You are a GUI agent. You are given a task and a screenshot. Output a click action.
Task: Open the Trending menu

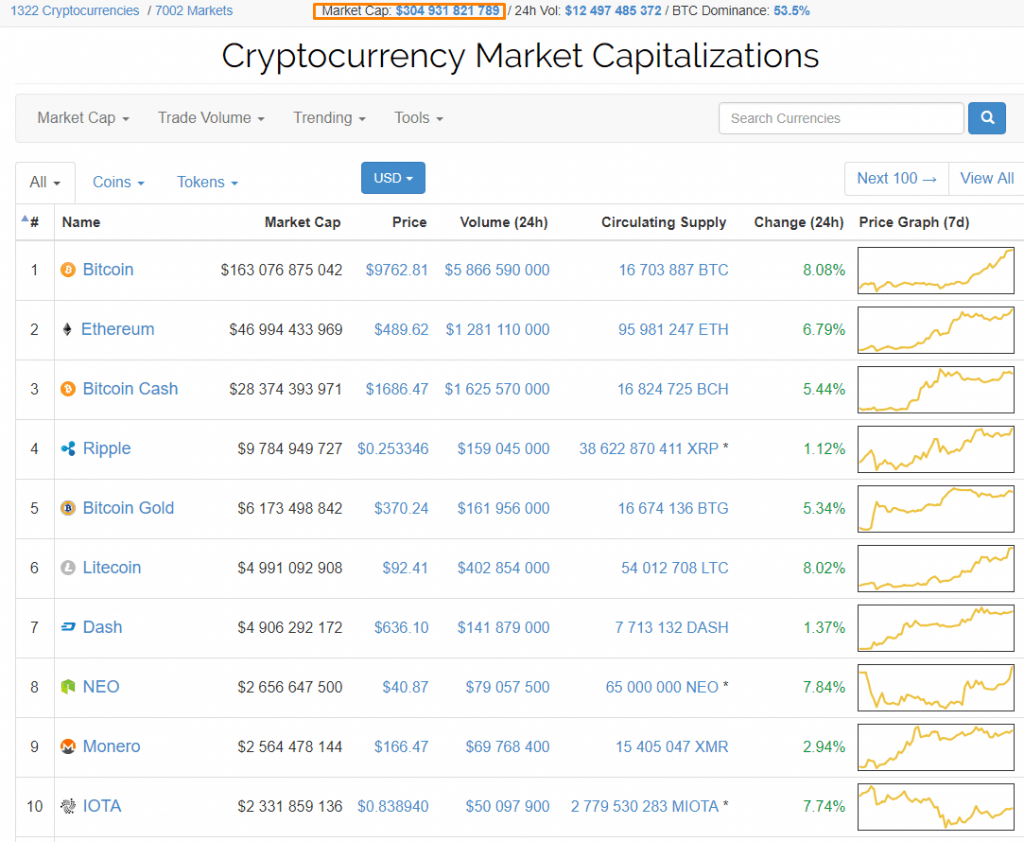coord(329,118)
